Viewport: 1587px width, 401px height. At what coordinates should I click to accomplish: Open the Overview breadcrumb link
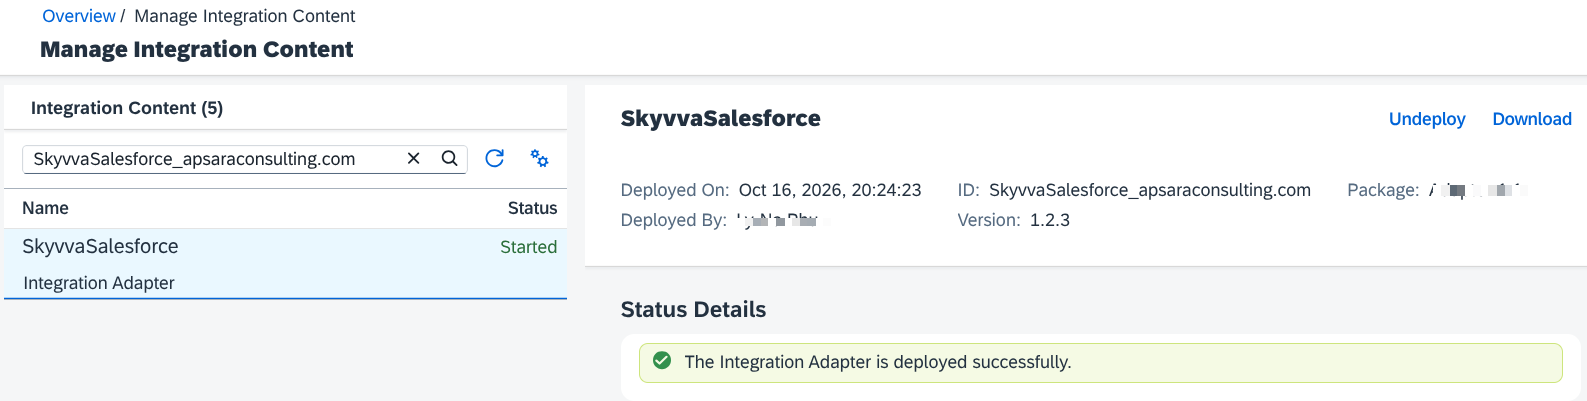(78, 16)
